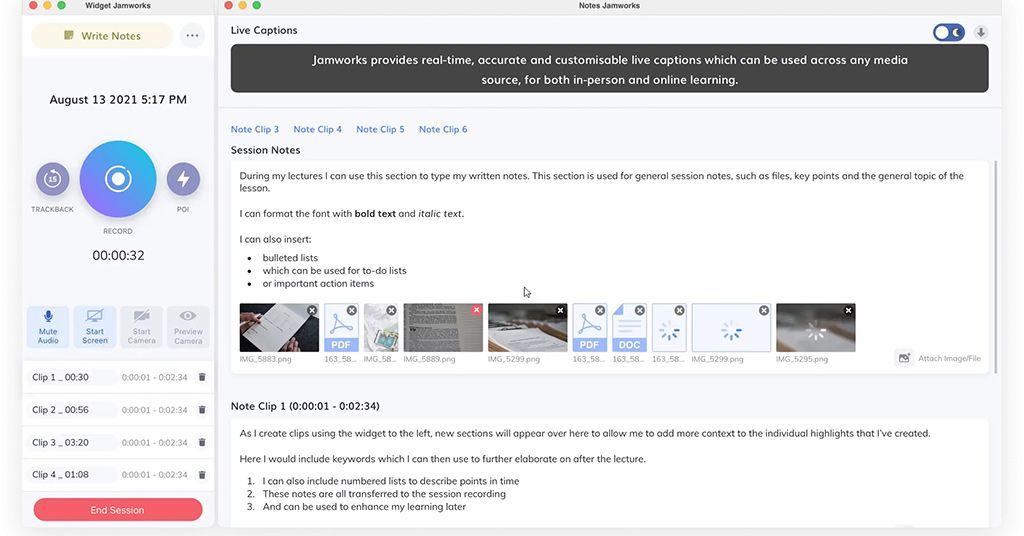
Task: Delete Clip 1 with trash icon
Action: (x=202, y=377)
